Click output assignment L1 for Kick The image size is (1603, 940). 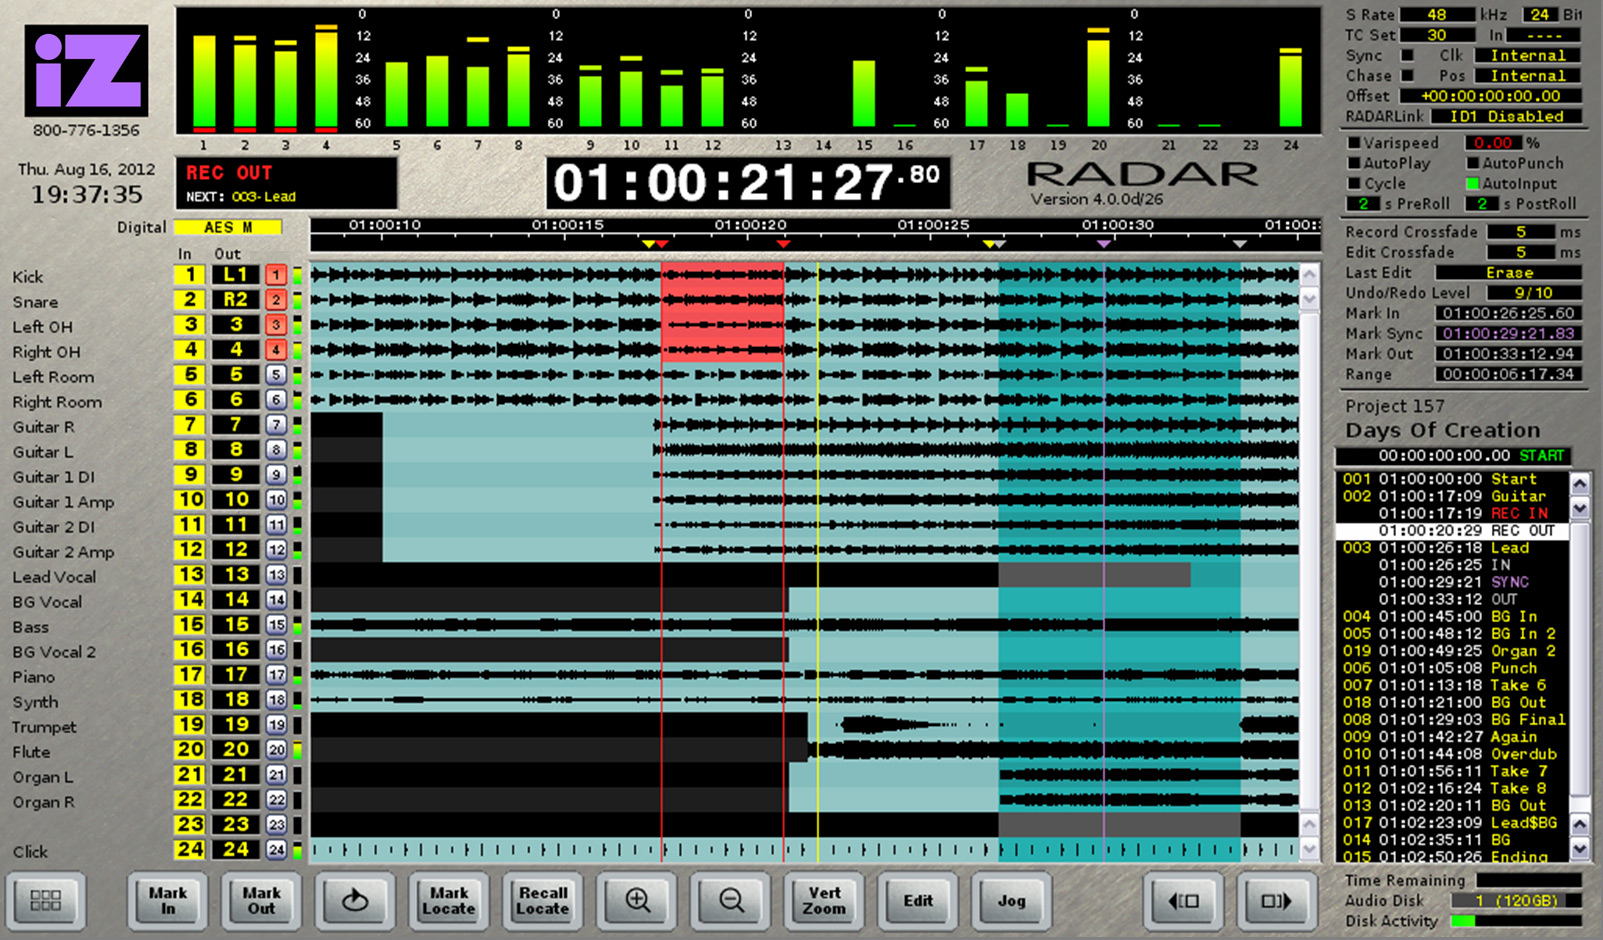[236, 275]
